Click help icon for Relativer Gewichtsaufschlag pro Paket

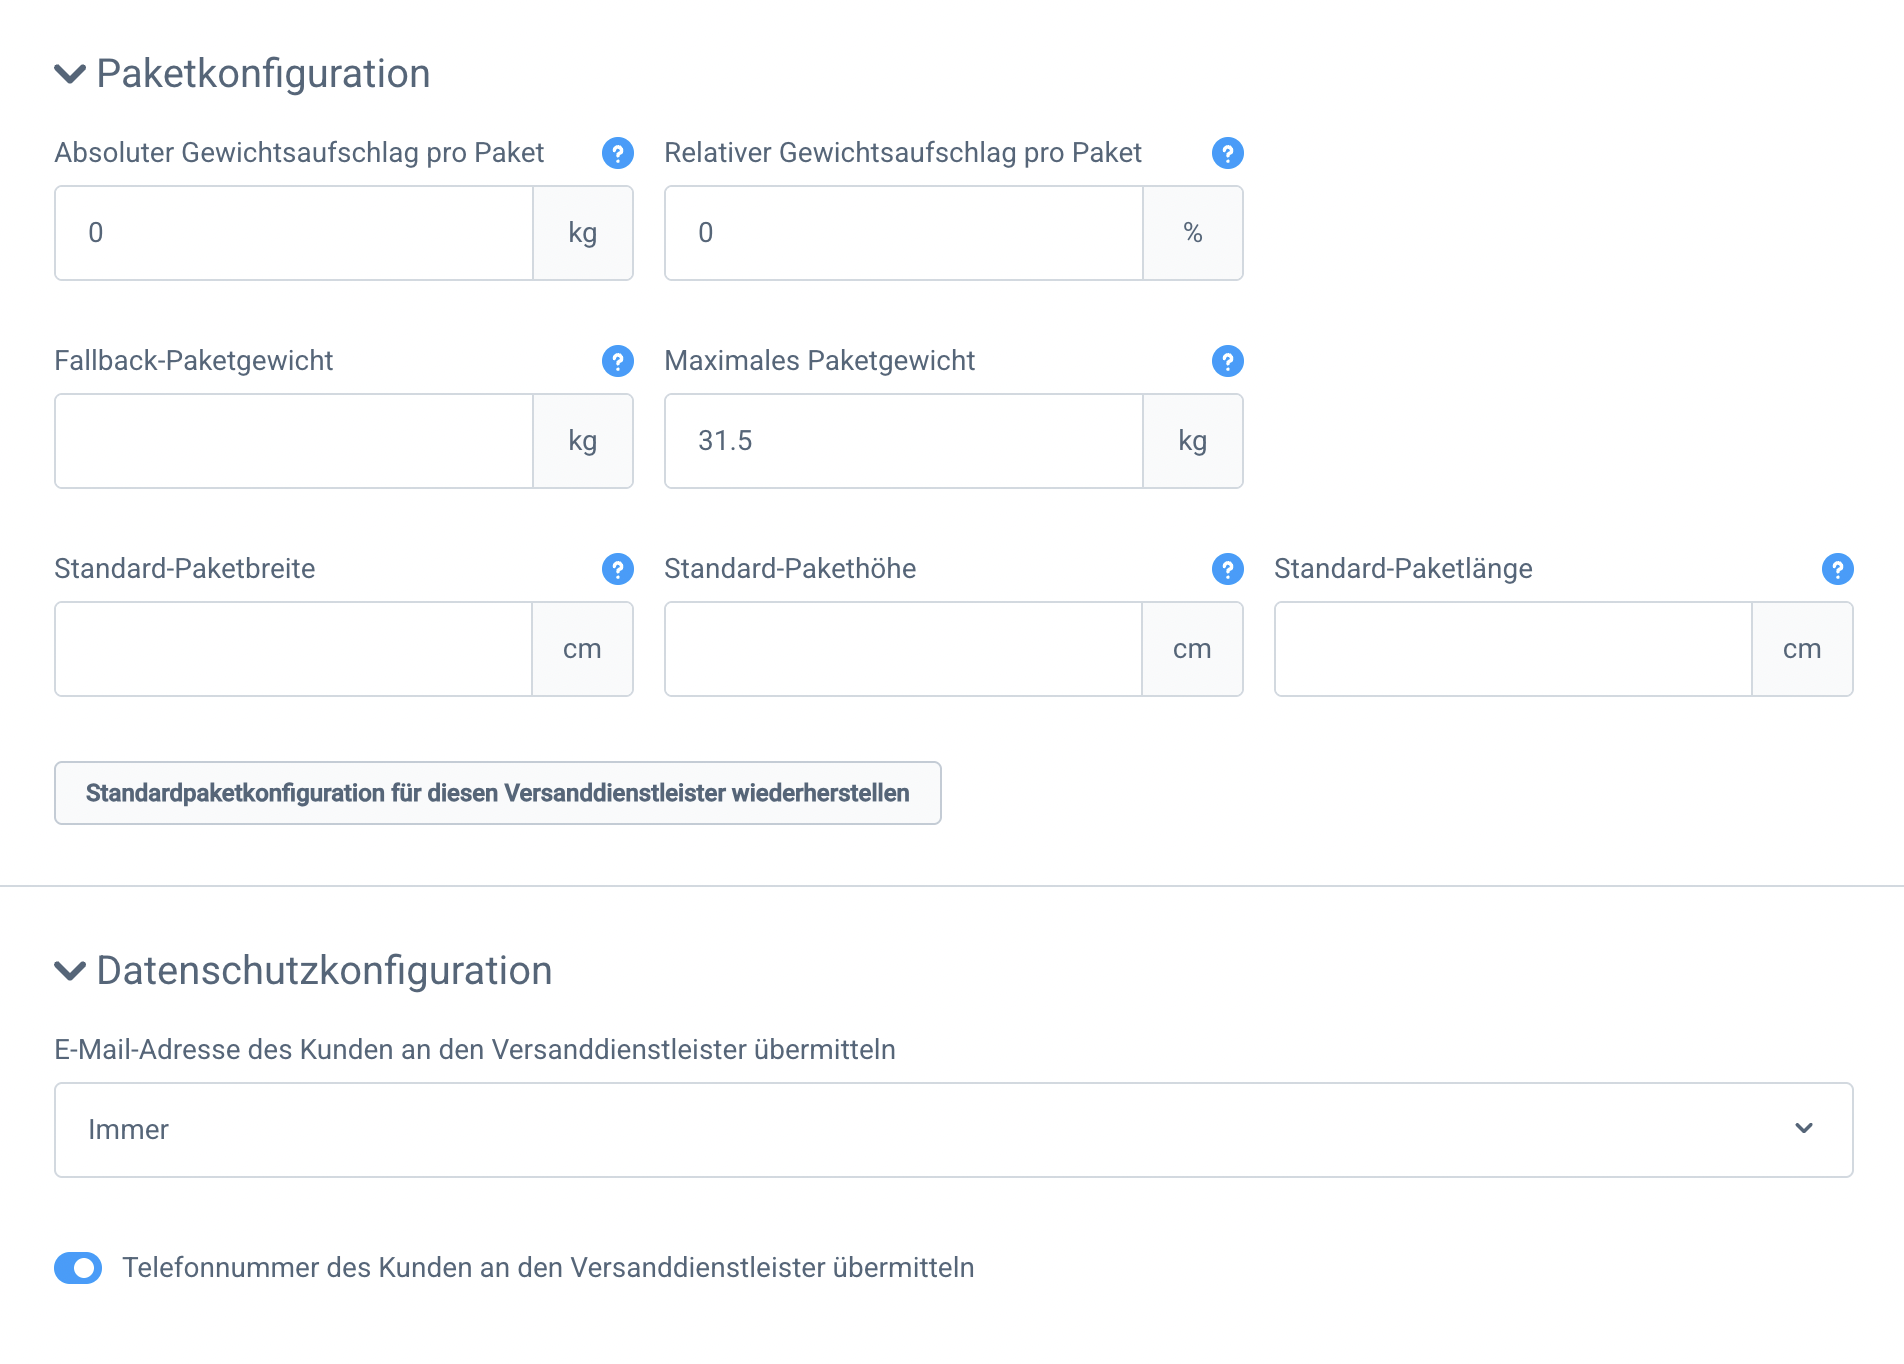click(x=1227, y=153)
